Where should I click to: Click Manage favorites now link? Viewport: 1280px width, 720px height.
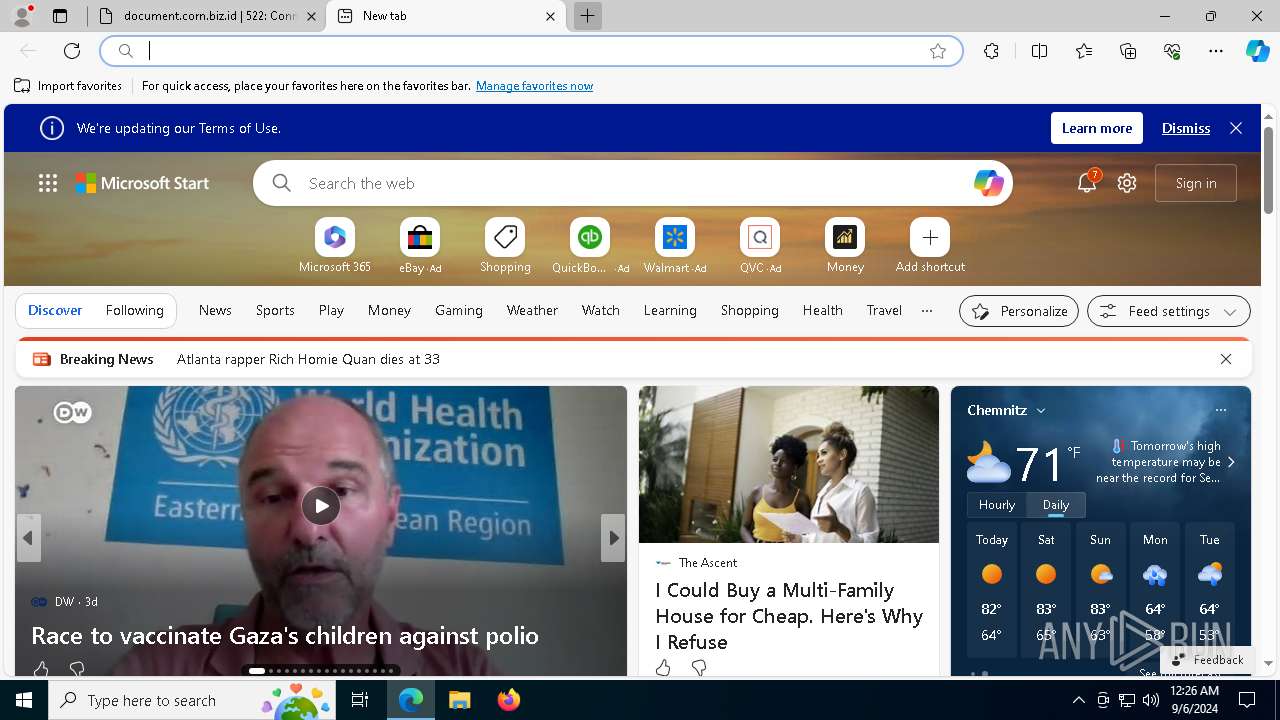pos(534,86)
